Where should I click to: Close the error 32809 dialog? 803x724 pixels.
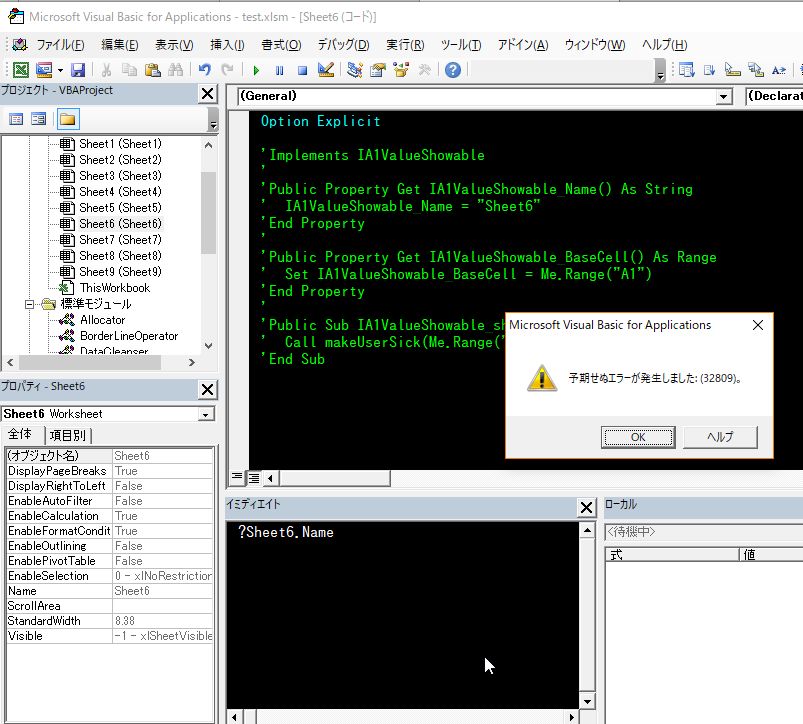click(x=758, y=325)
